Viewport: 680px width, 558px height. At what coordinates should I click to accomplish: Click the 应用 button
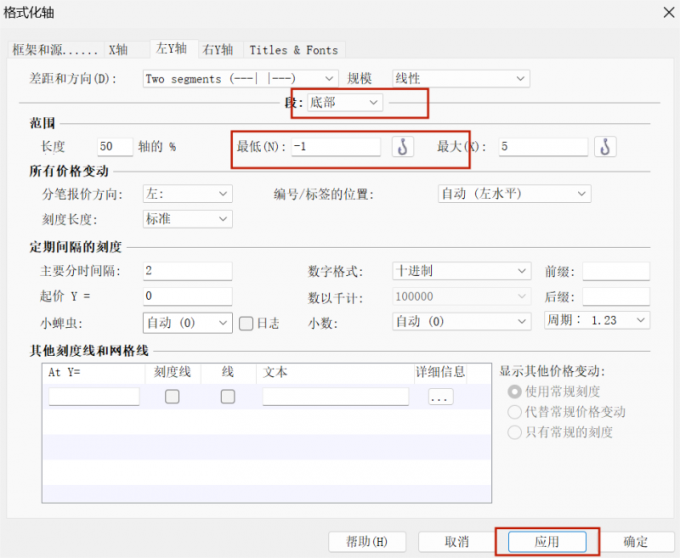(x=547, y=542)
